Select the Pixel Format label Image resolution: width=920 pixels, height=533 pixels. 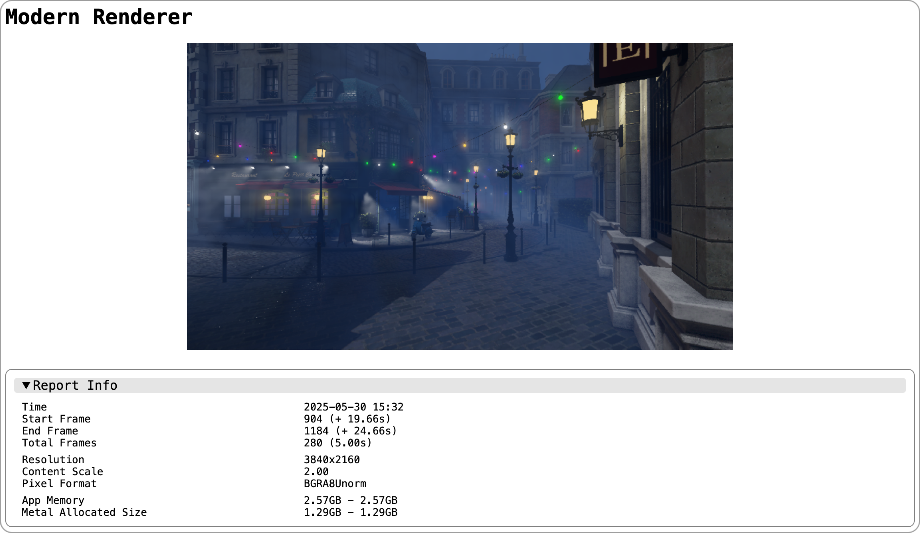59,484
